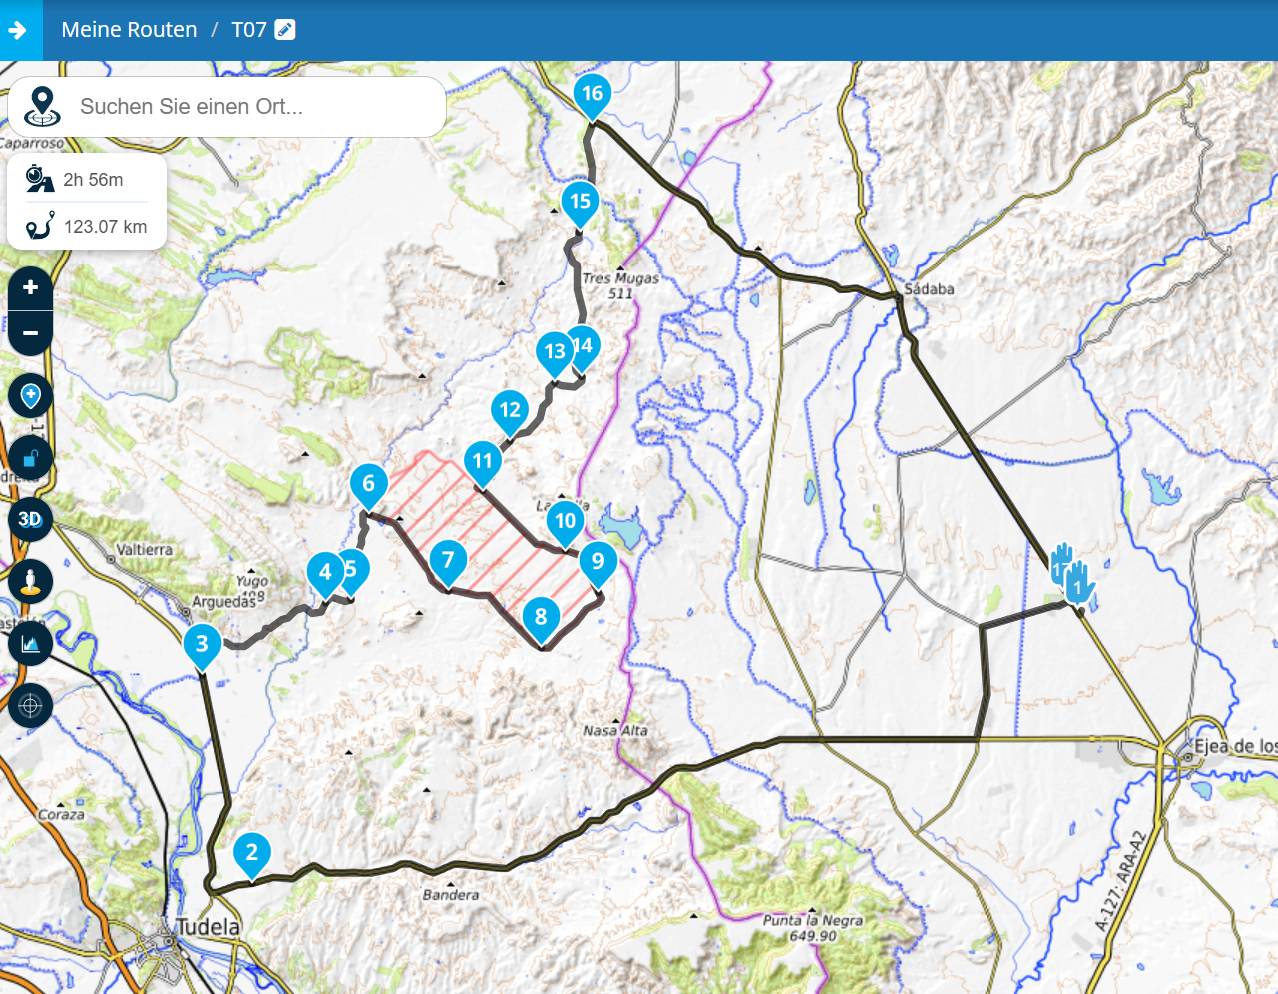This screenshot has width=1278, height=994.
Task: Show the elevation profile chart
Action: point(31,643)
